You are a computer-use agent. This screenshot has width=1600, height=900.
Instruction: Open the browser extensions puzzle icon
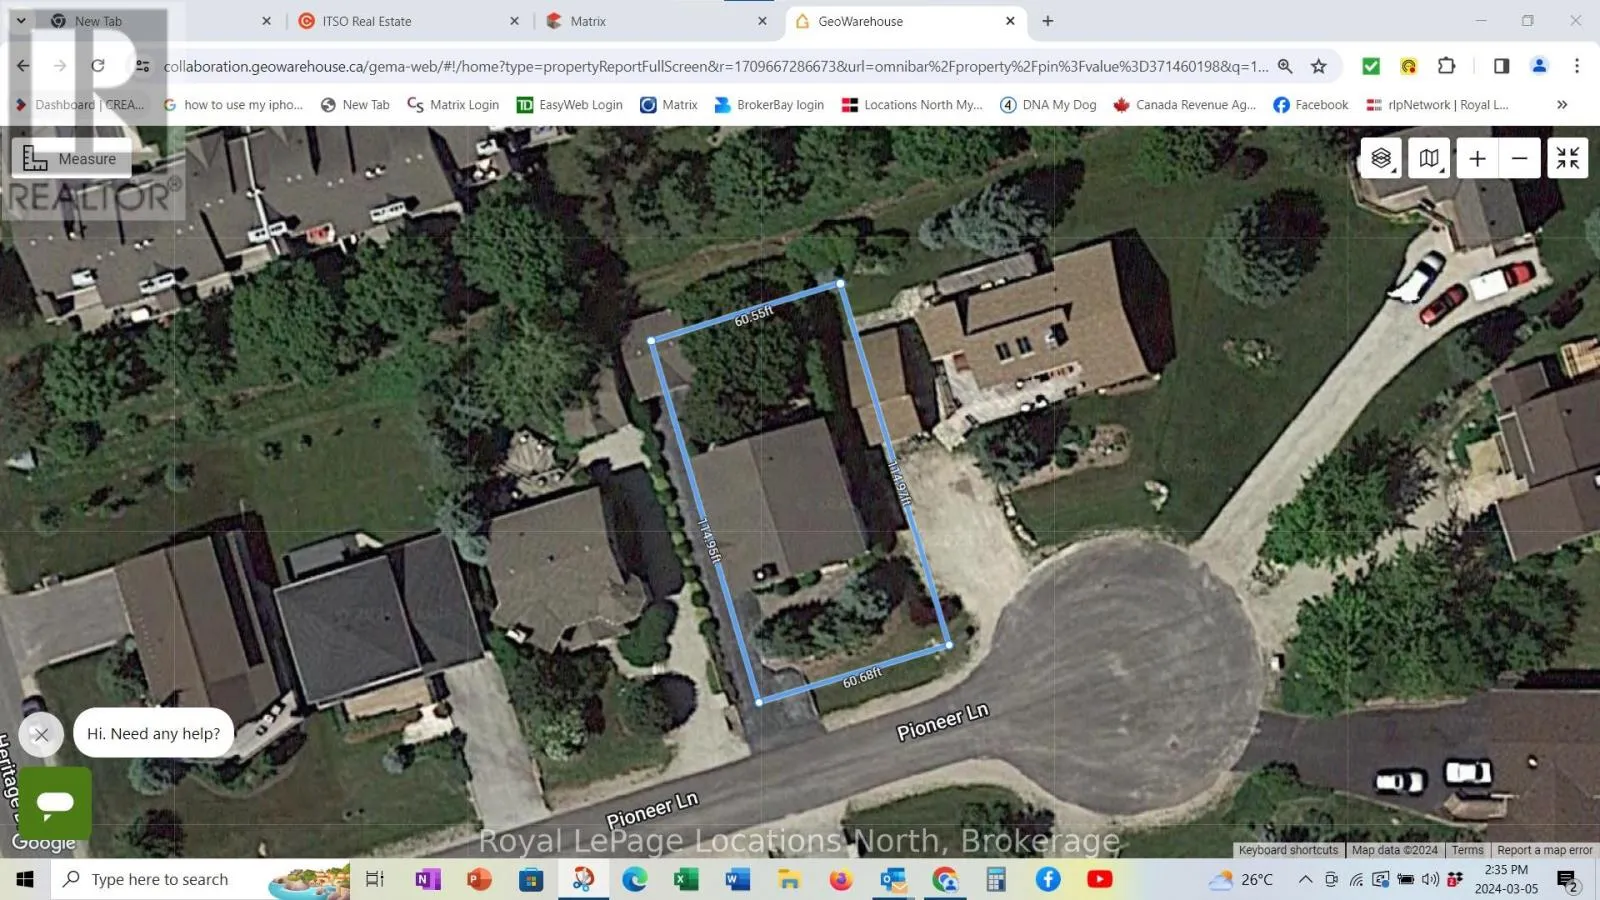coord(1446,66)
